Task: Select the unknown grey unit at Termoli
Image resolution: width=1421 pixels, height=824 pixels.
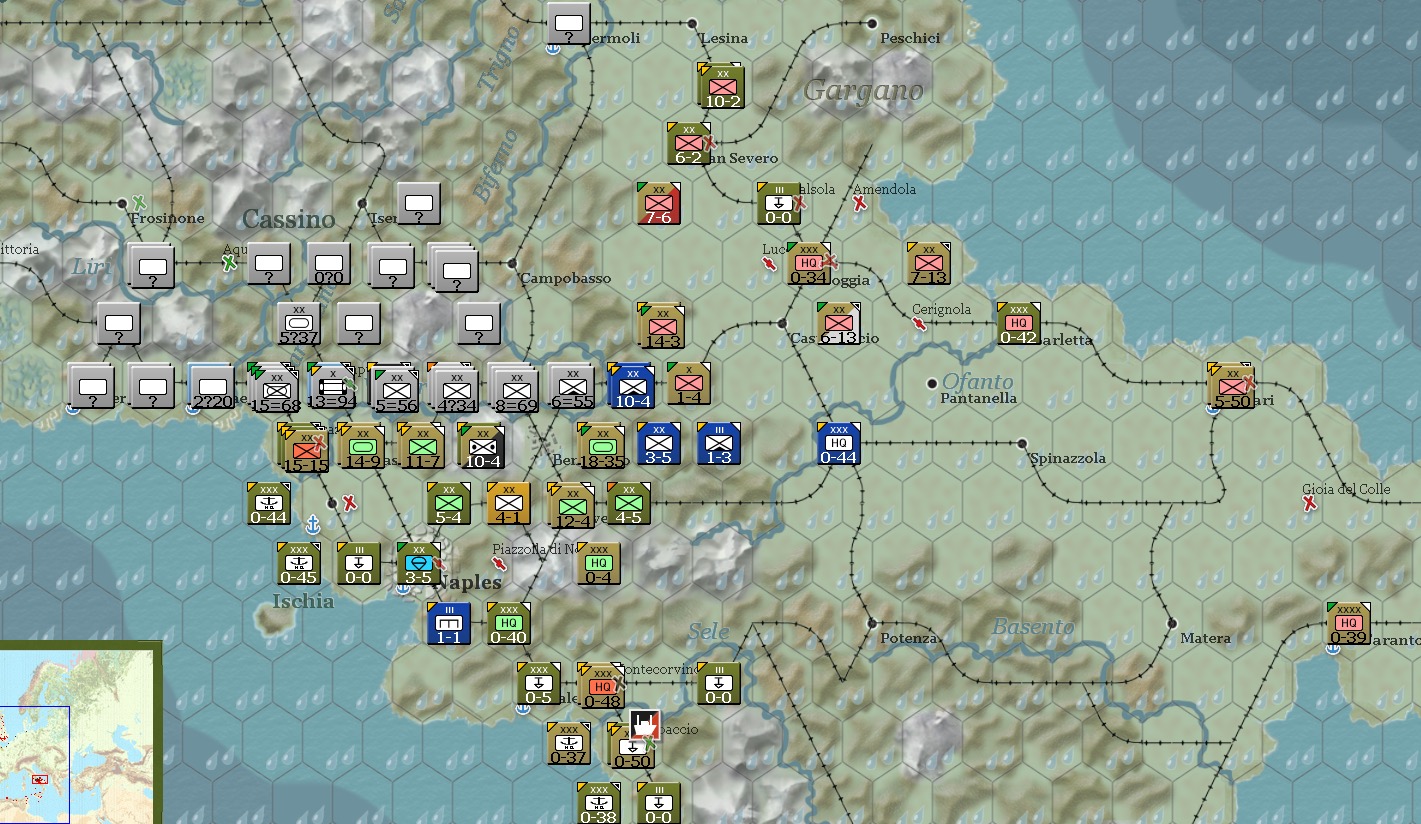Action: pos(569,24)
